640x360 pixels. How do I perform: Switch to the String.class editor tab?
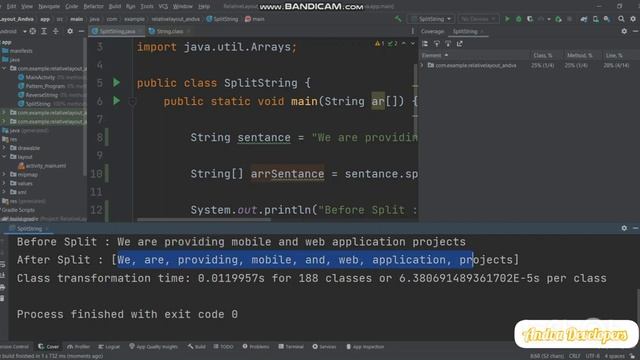pyautogui.click(x=169, y=31)
